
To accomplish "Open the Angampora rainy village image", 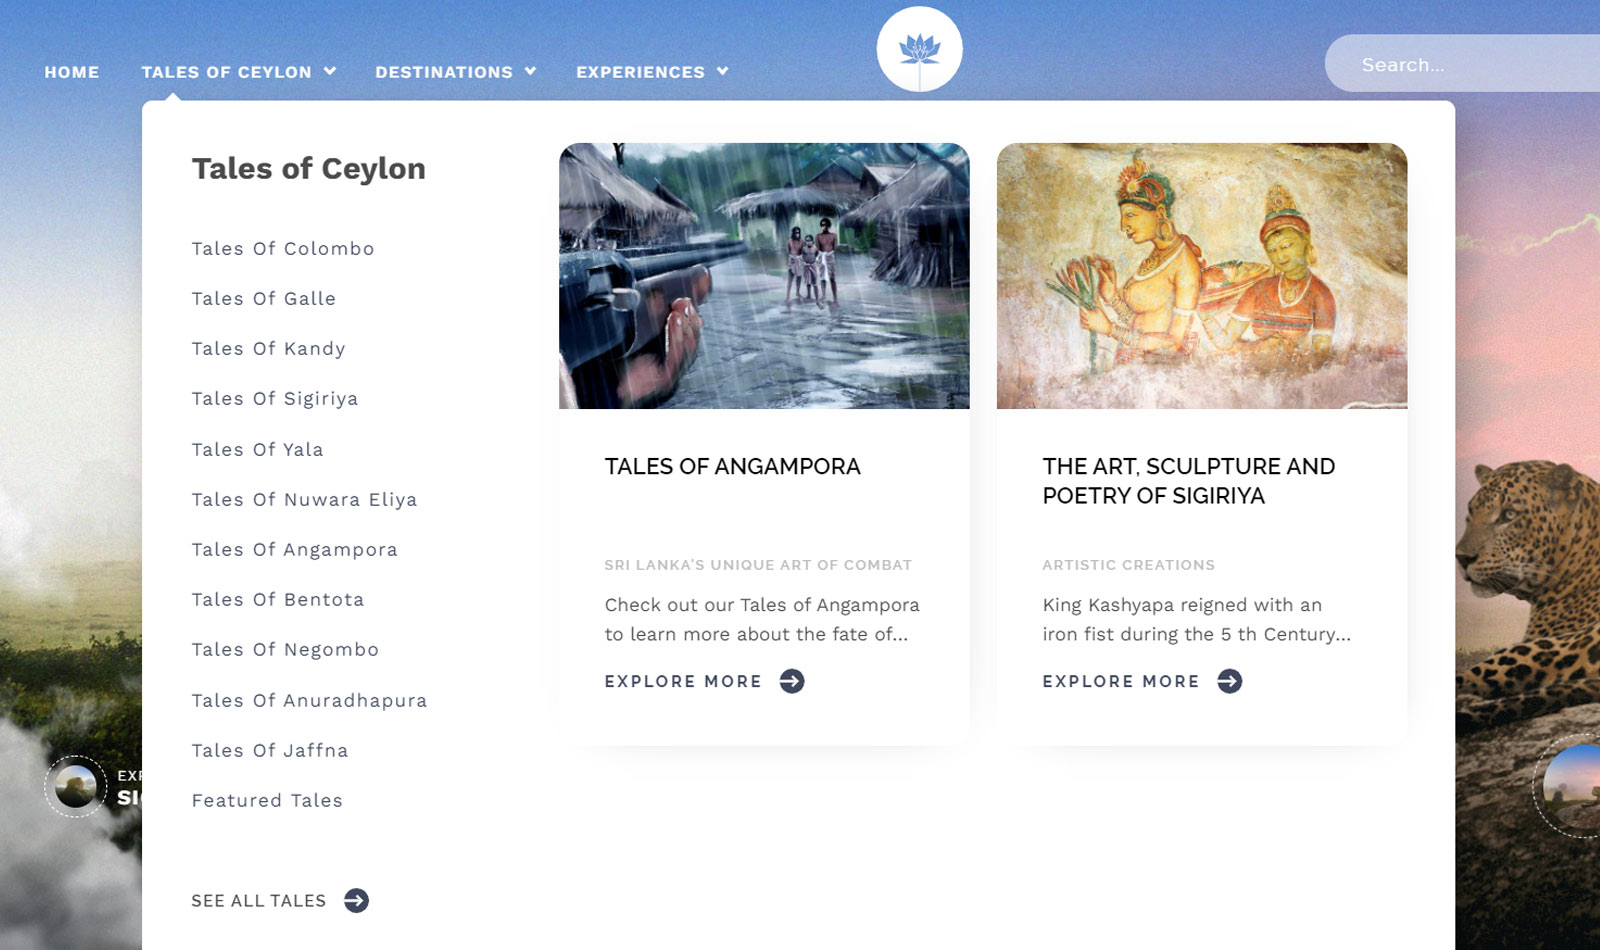I will point(764,276).
